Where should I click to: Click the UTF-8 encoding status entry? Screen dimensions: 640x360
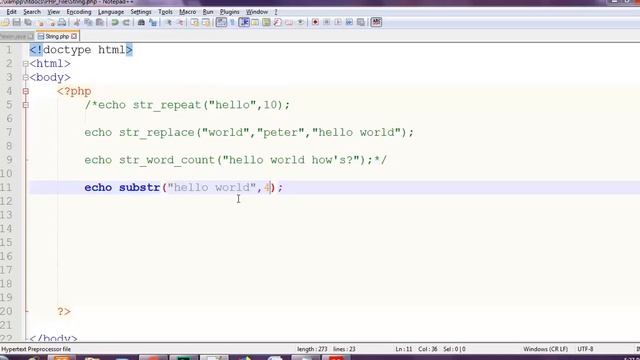(x=585, y=349)
